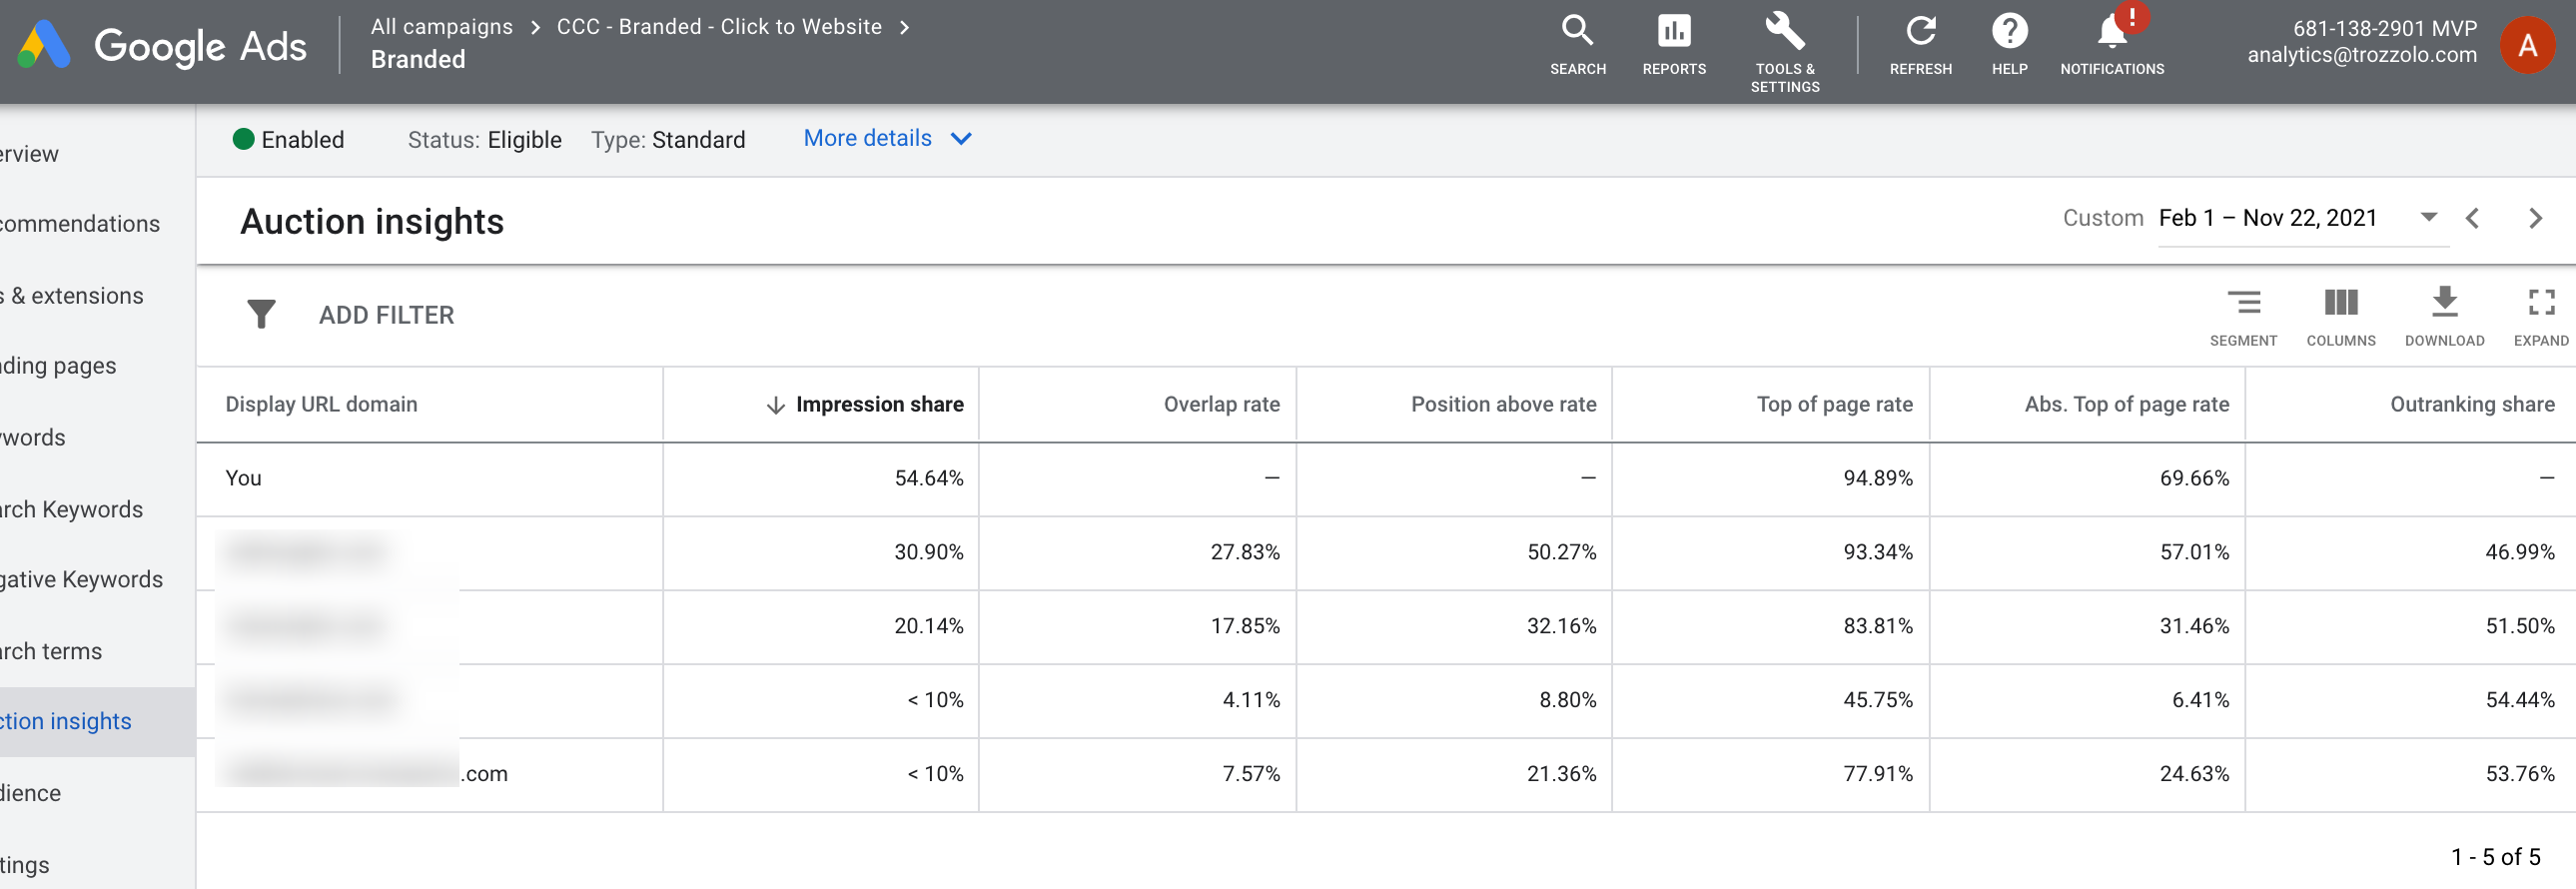This screenshot has height=889, width=2576.
Task: Click the Google Ads logo
Action: click(x=162, y=45)
